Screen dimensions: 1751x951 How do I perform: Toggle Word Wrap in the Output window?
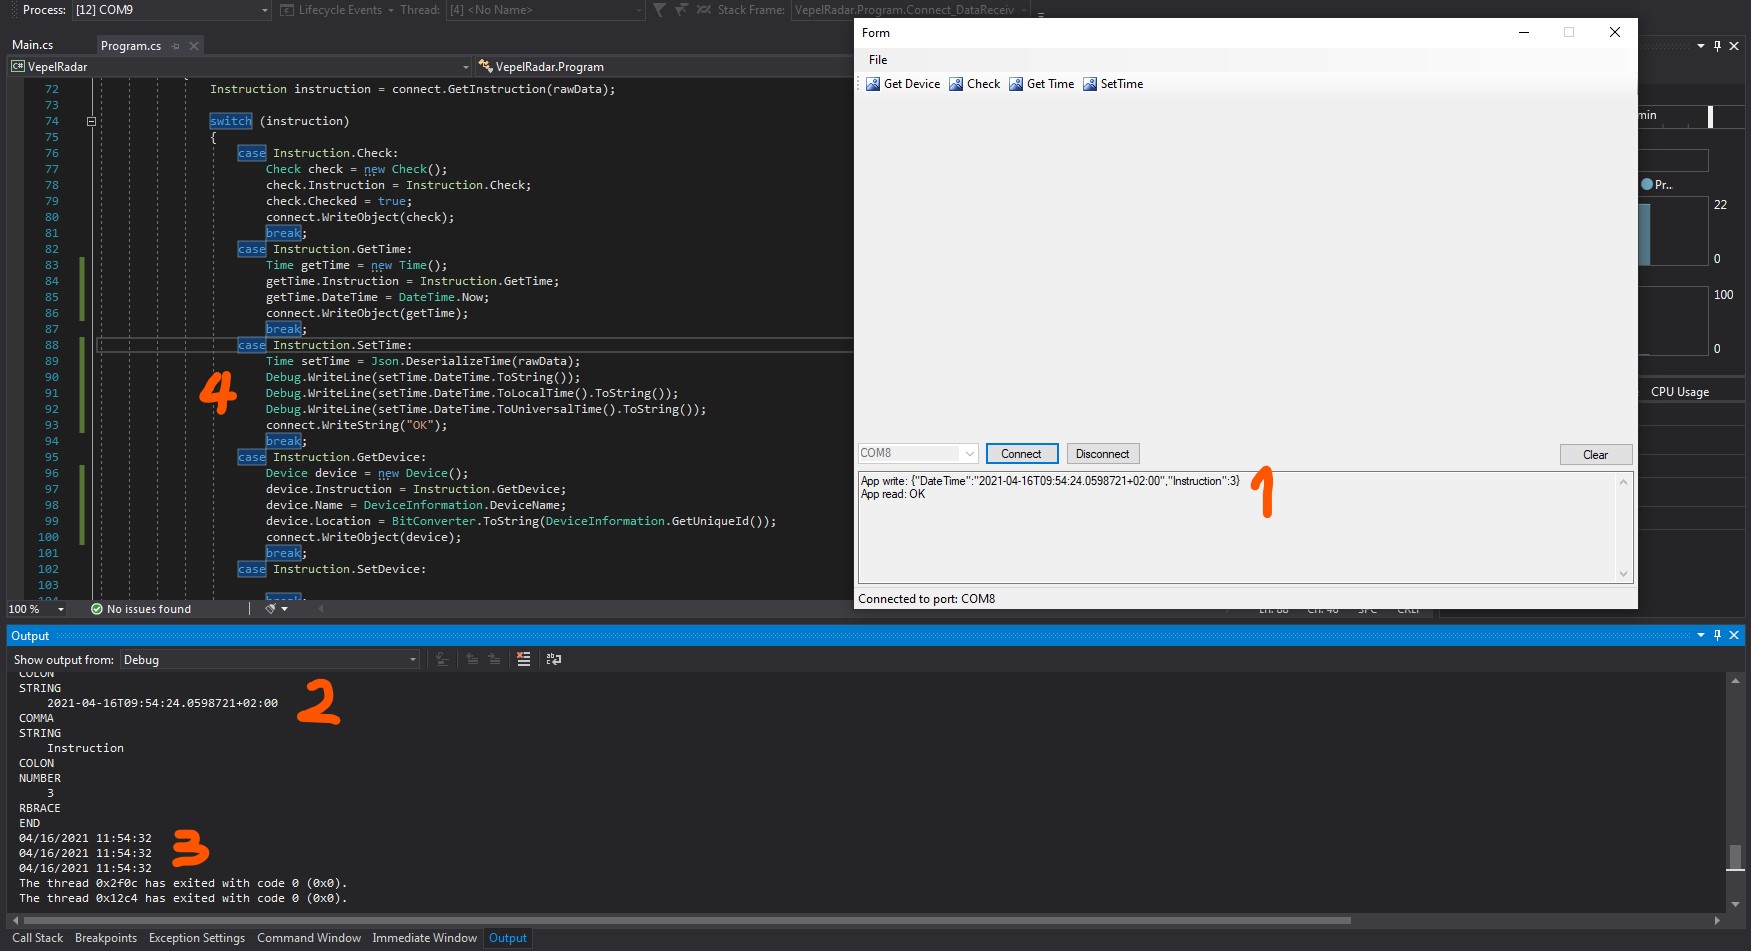click(553, 659)
